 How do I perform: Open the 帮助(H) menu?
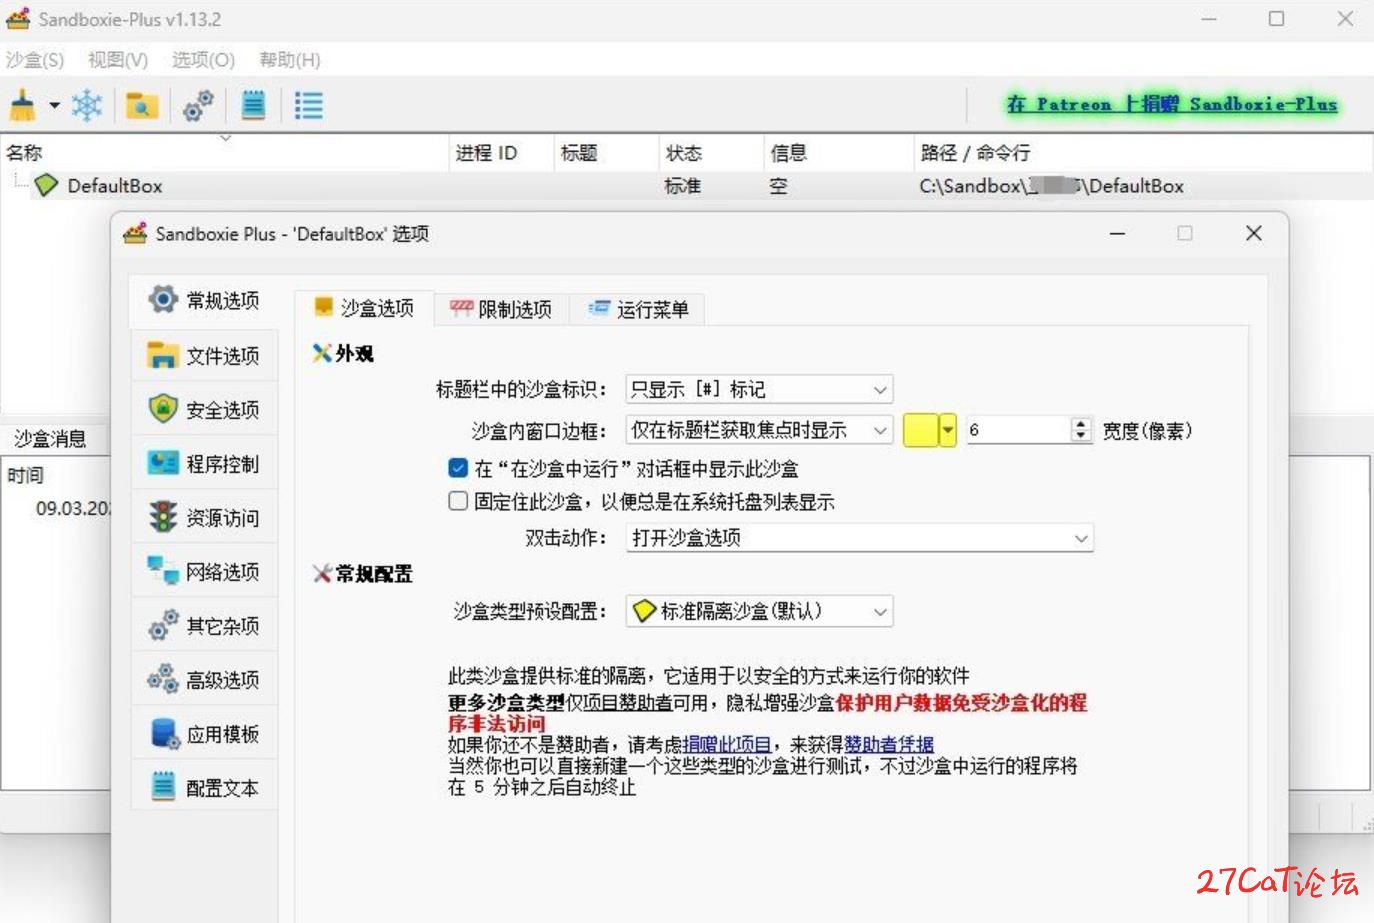click(x=290, y=60)
